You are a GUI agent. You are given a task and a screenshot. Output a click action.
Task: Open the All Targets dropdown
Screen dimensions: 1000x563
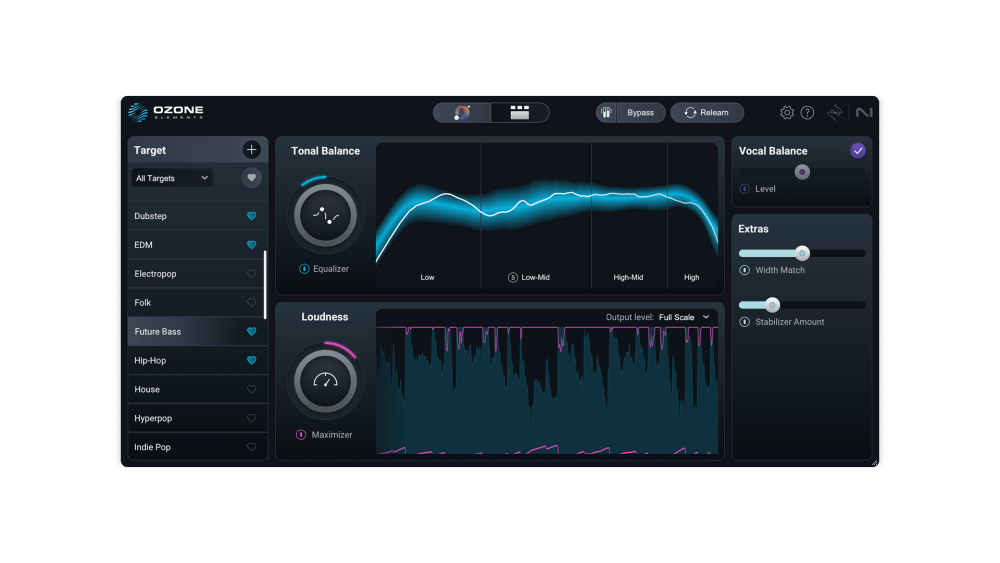tap(172, 178)
